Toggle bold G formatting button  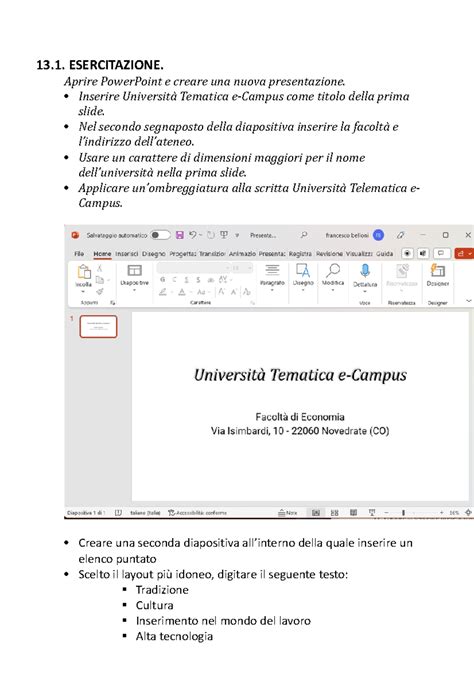click(162, 280)
